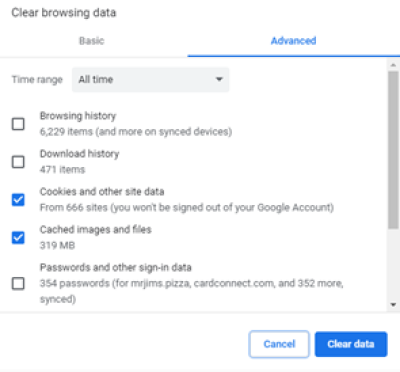Click the vertical scrollbar thumb
The width and height of the screenshot is (400, 372).
(x=393, y=150)
